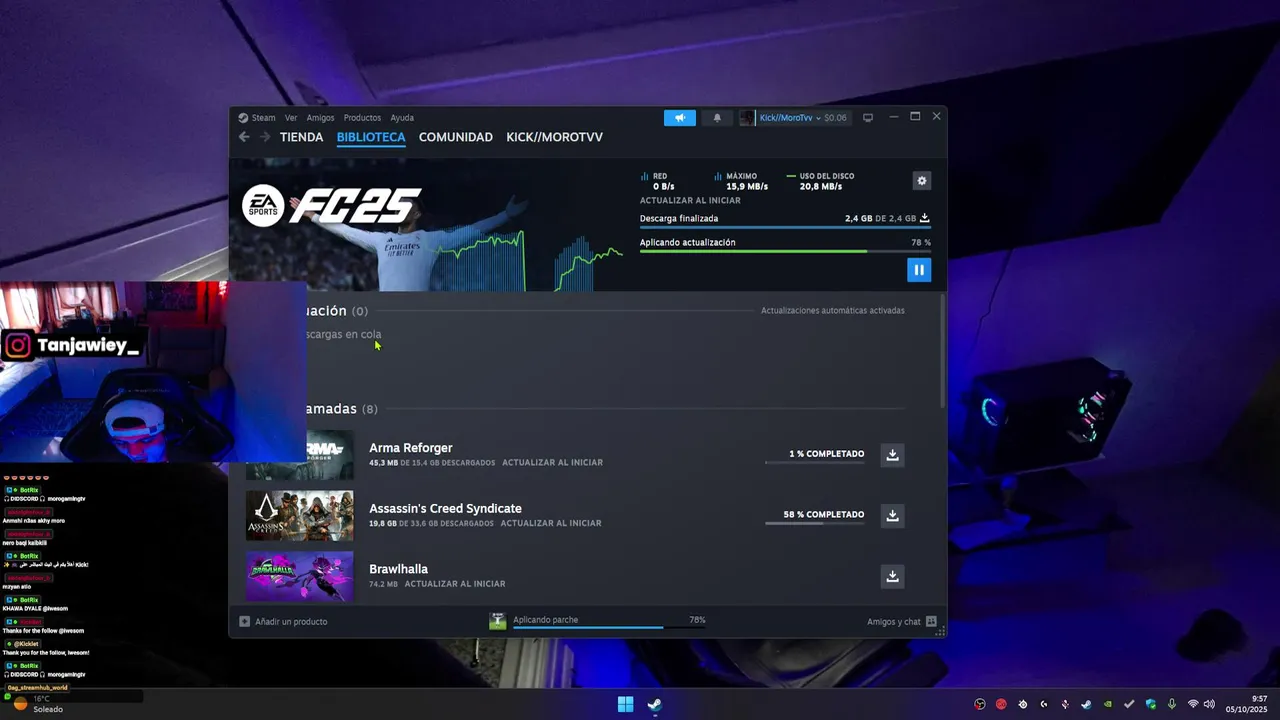
Task: Click Assassin's Creed 58 % COMPLETADO bar
Action: pyautogui.click(x=815, y=523)
